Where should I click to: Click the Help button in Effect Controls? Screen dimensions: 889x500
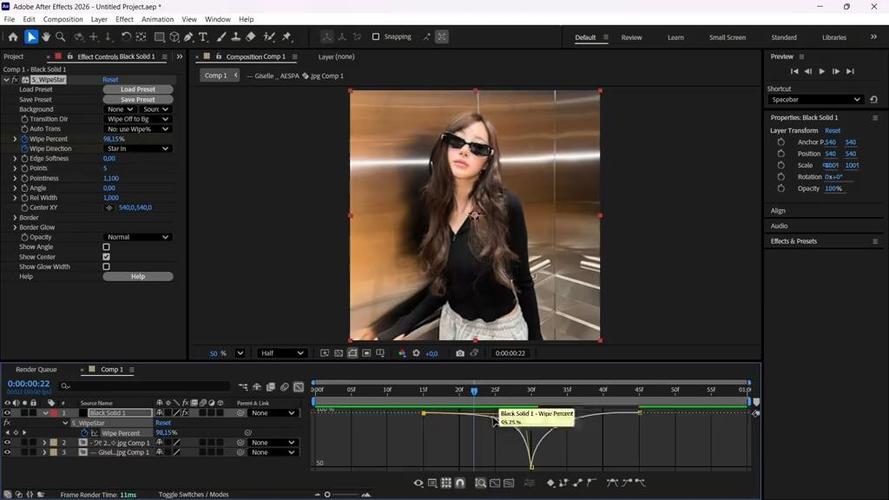[x=138, y=277]
